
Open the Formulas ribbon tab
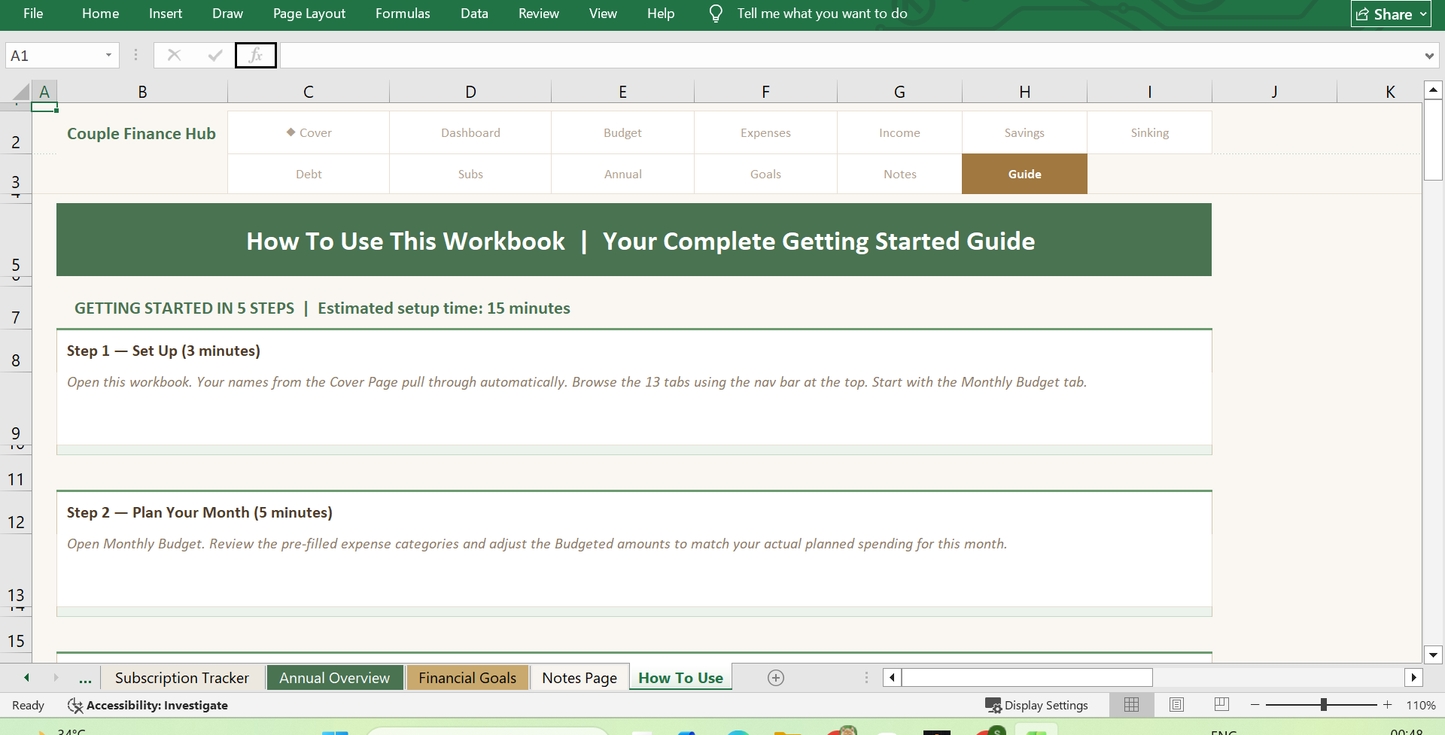point(403,13)
